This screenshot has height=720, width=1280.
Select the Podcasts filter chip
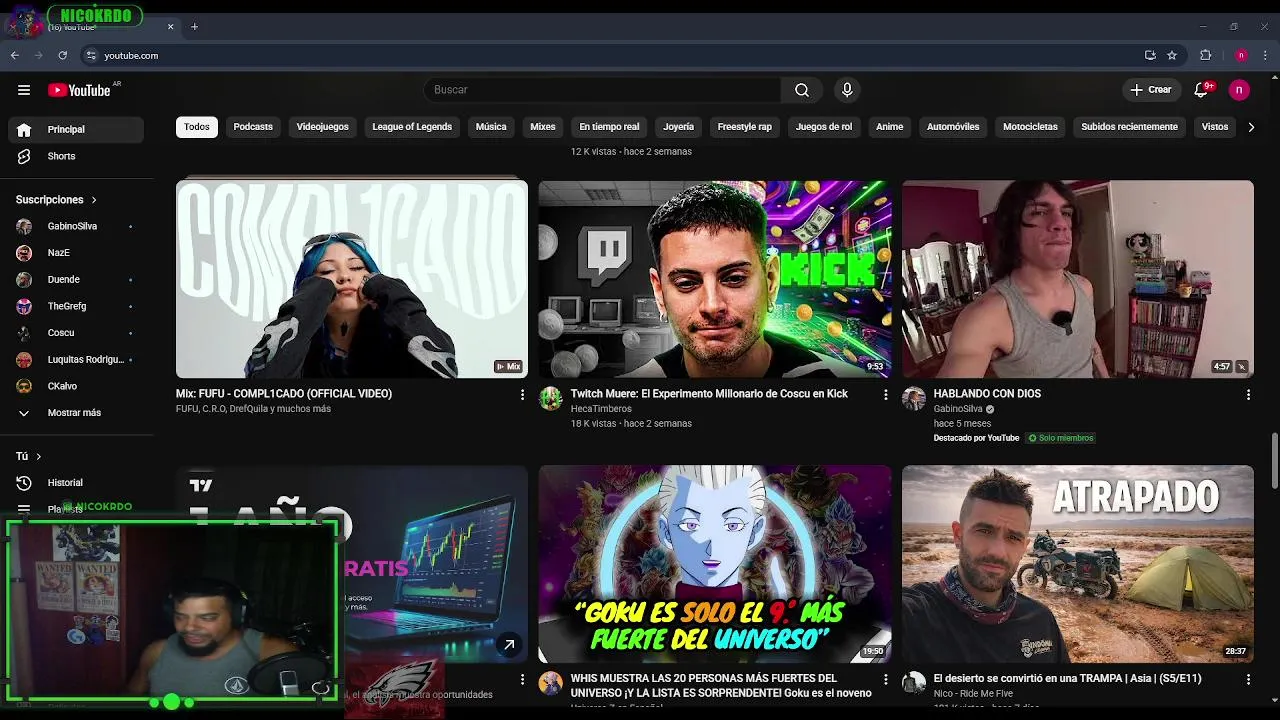(x=253, y=127)
